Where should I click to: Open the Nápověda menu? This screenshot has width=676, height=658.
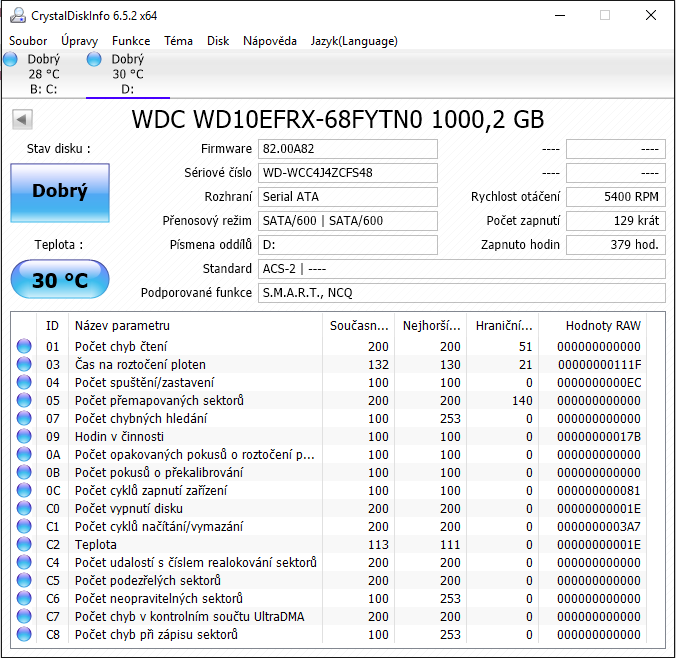[270, 41]
